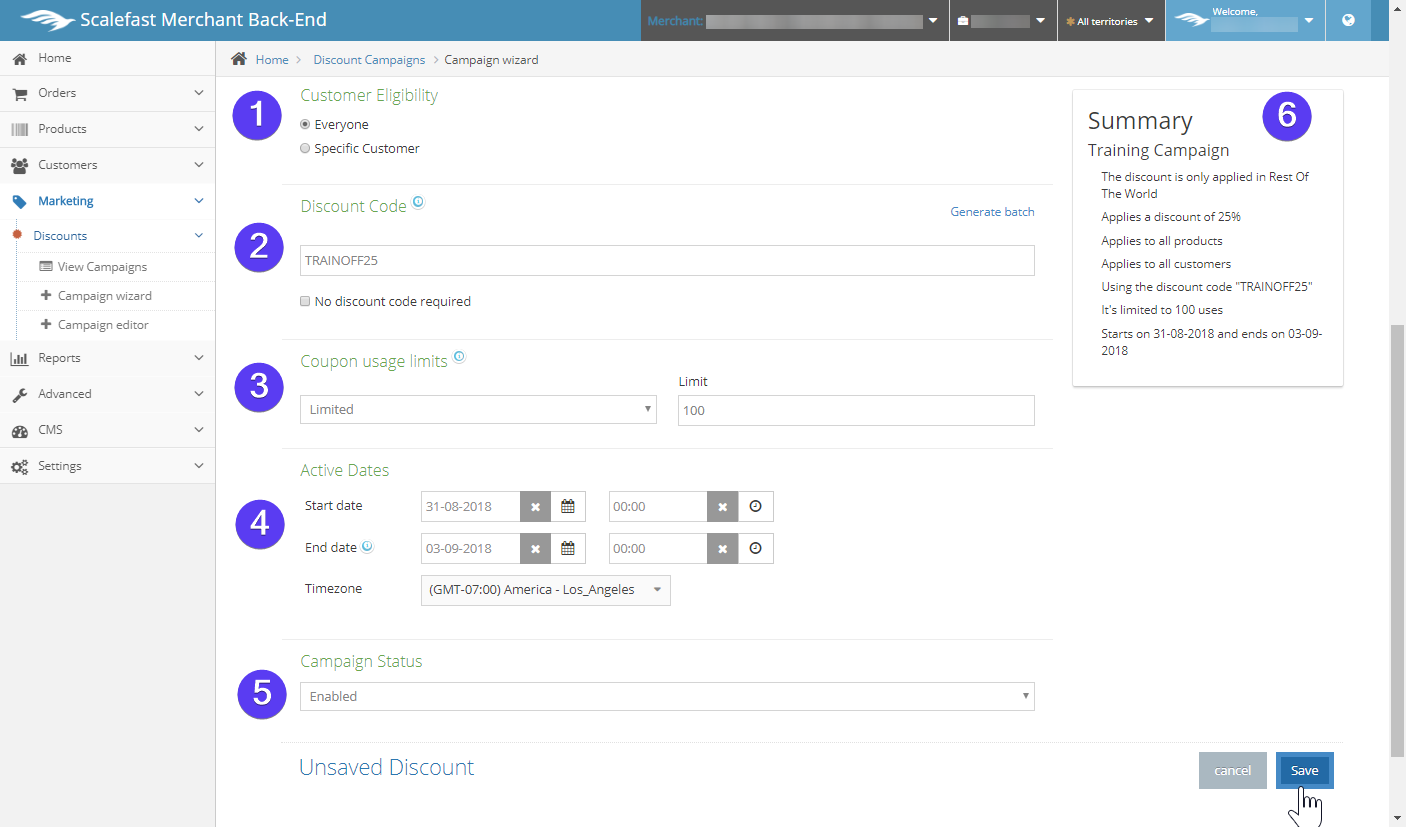
Task: Open the start date calendar picker icon
Action: pos(567,507)
